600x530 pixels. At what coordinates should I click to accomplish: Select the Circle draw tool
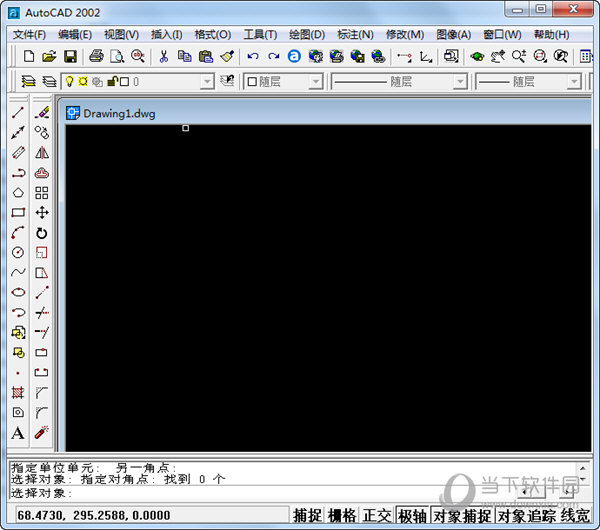[x=18, y=253]
